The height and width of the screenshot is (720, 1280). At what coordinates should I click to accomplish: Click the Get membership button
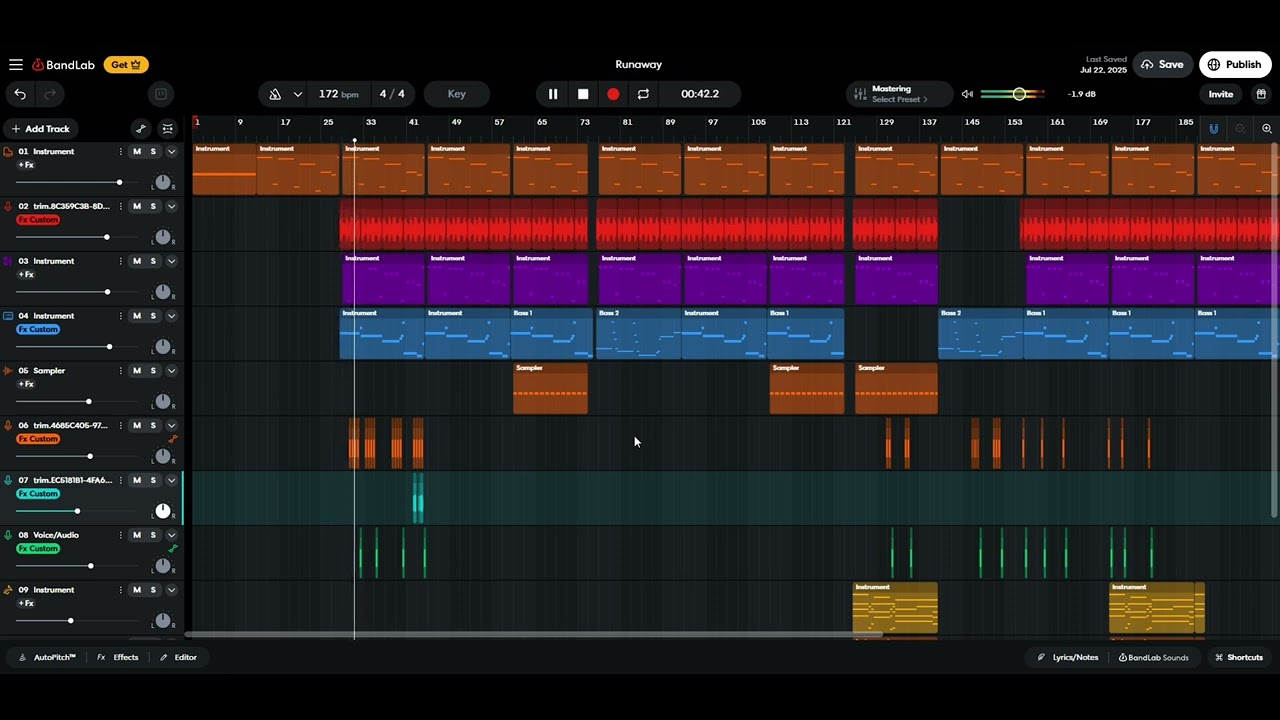point(127,65)
